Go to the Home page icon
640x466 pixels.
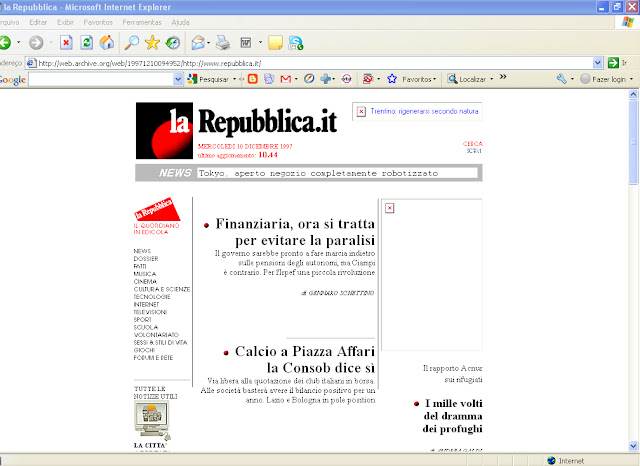click(x=107, y=42)
